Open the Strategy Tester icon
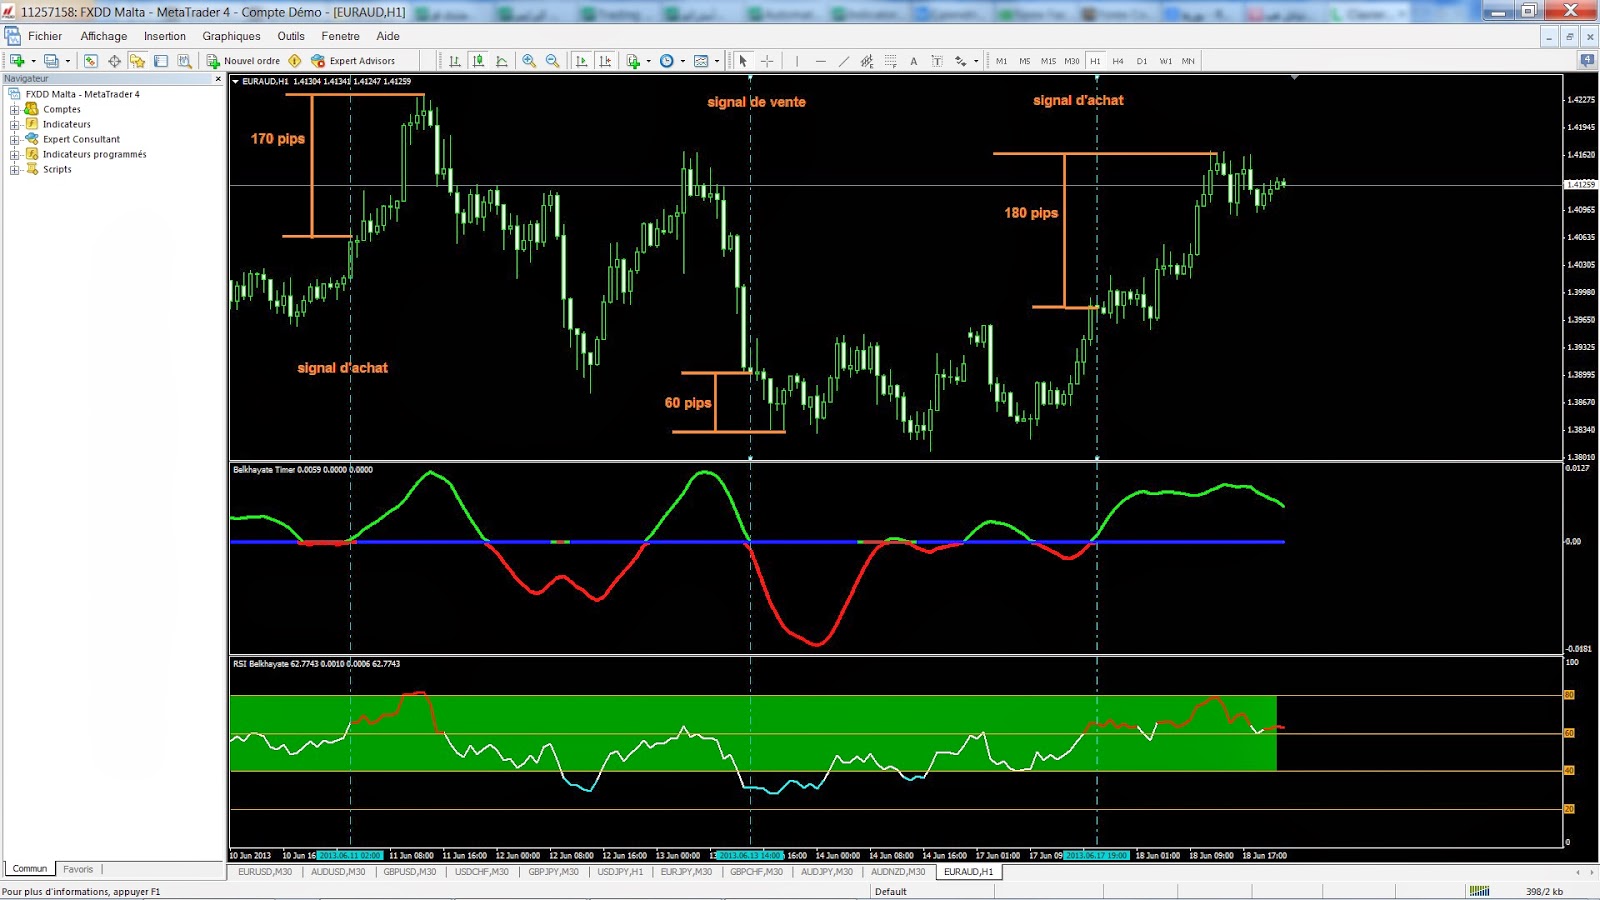Image resolution: width=1600 pixels, height=900 pixels. click(x=184, y=61)
